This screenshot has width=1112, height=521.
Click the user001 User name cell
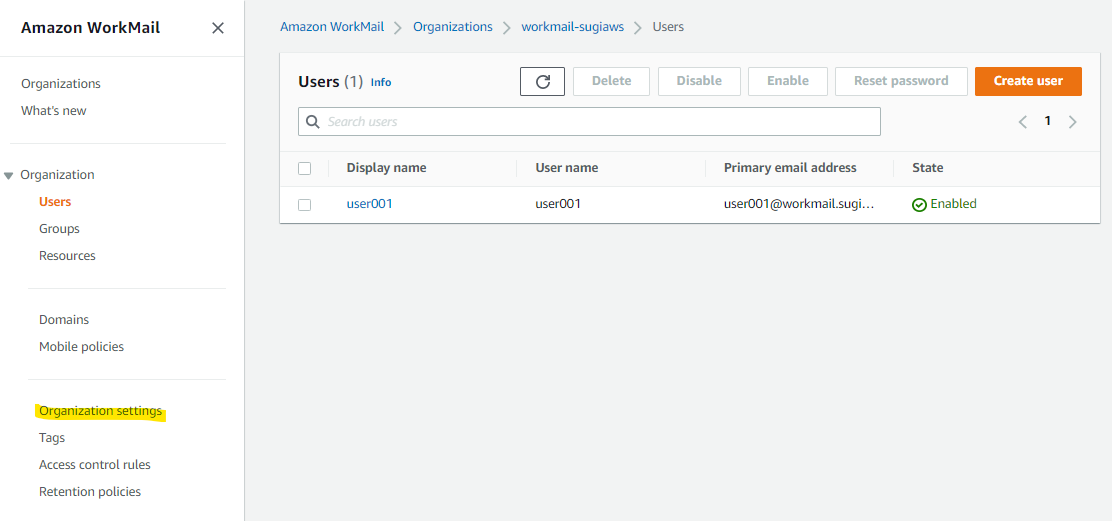coord(558,204)
